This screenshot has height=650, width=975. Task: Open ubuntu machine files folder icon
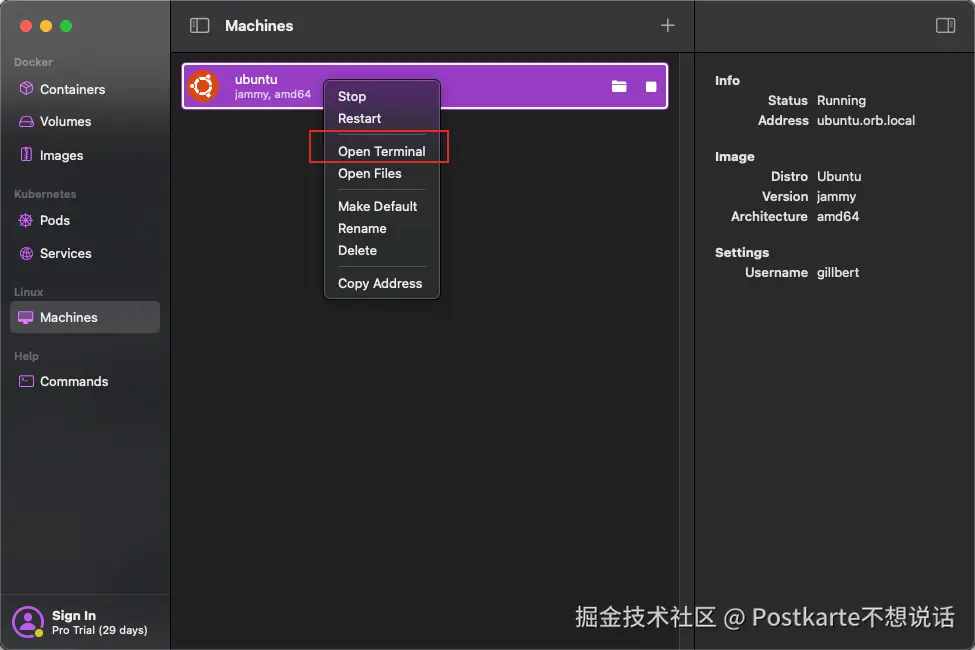[x=619, y=86]
